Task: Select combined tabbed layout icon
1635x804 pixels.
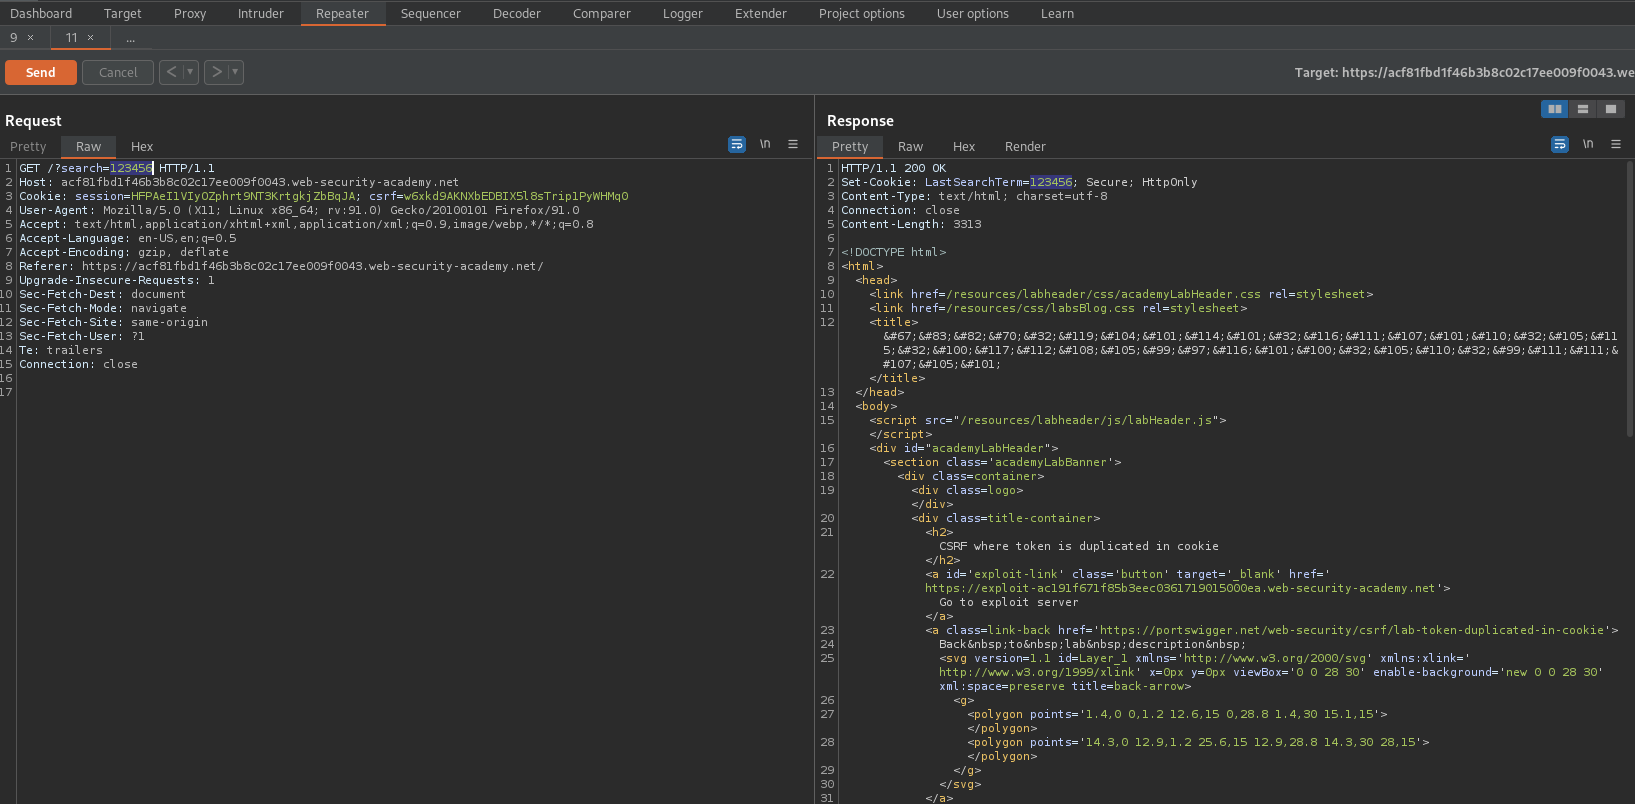Action: pos(1611,109)
